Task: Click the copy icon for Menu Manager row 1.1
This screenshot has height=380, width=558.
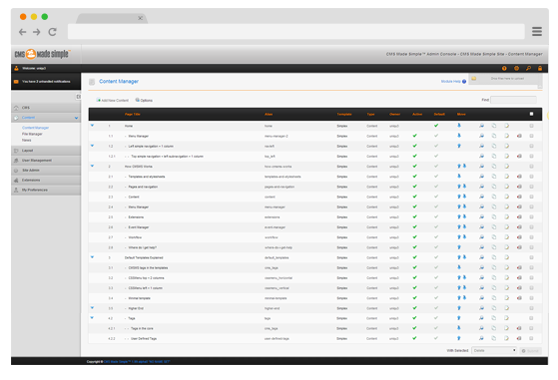Action: (494, 136)
